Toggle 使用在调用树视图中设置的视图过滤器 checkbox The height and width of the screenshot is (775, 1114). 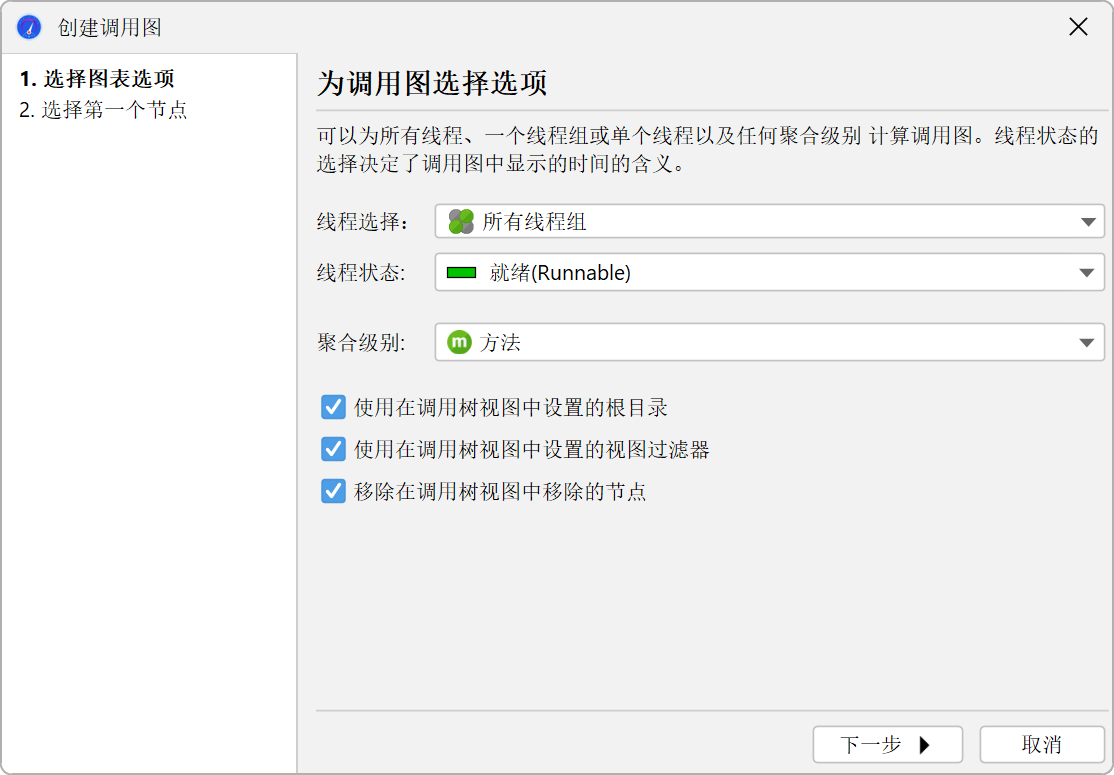[333, 450]
